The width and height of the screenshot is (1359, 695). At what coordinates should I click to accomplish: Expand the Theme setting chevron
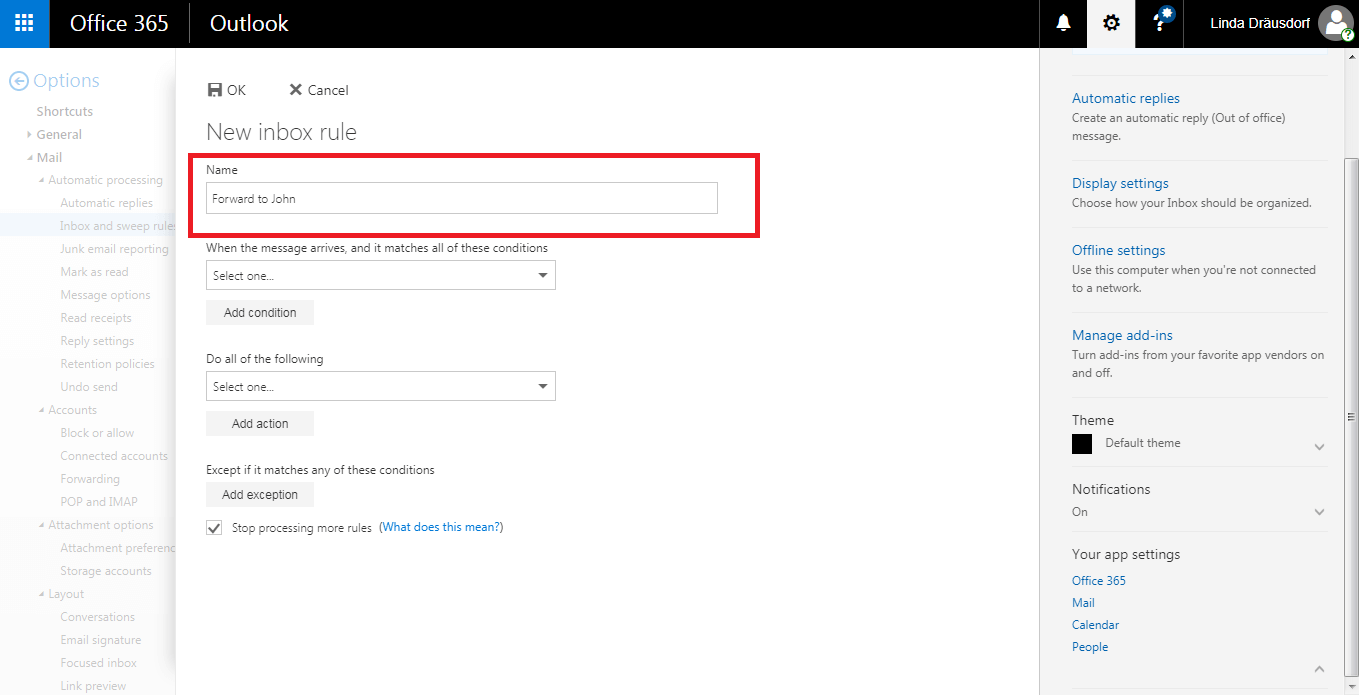point(1319,446)
